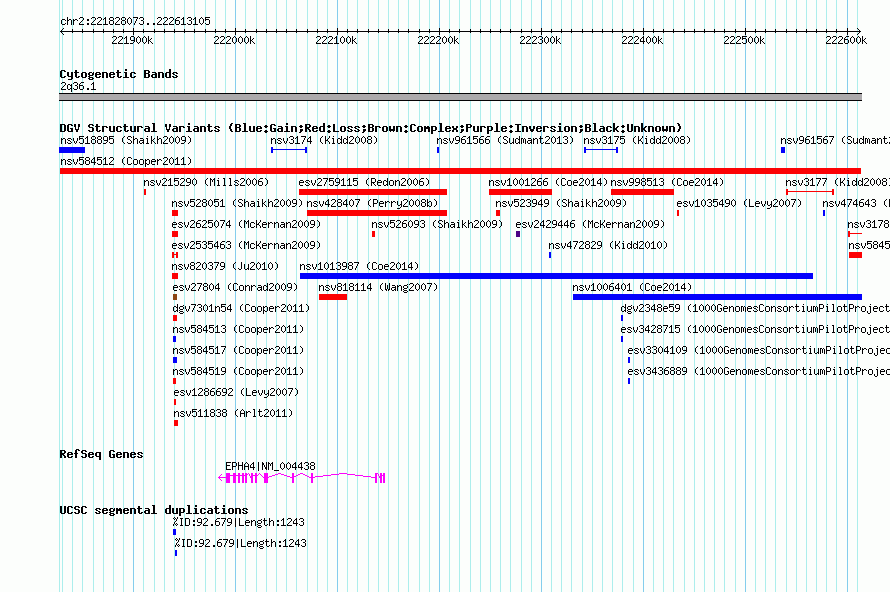The width and height of the screenshot is (890, 592).
Task: Select the esv2625074 (McKernan2009) label
Action: pos(246,224)
